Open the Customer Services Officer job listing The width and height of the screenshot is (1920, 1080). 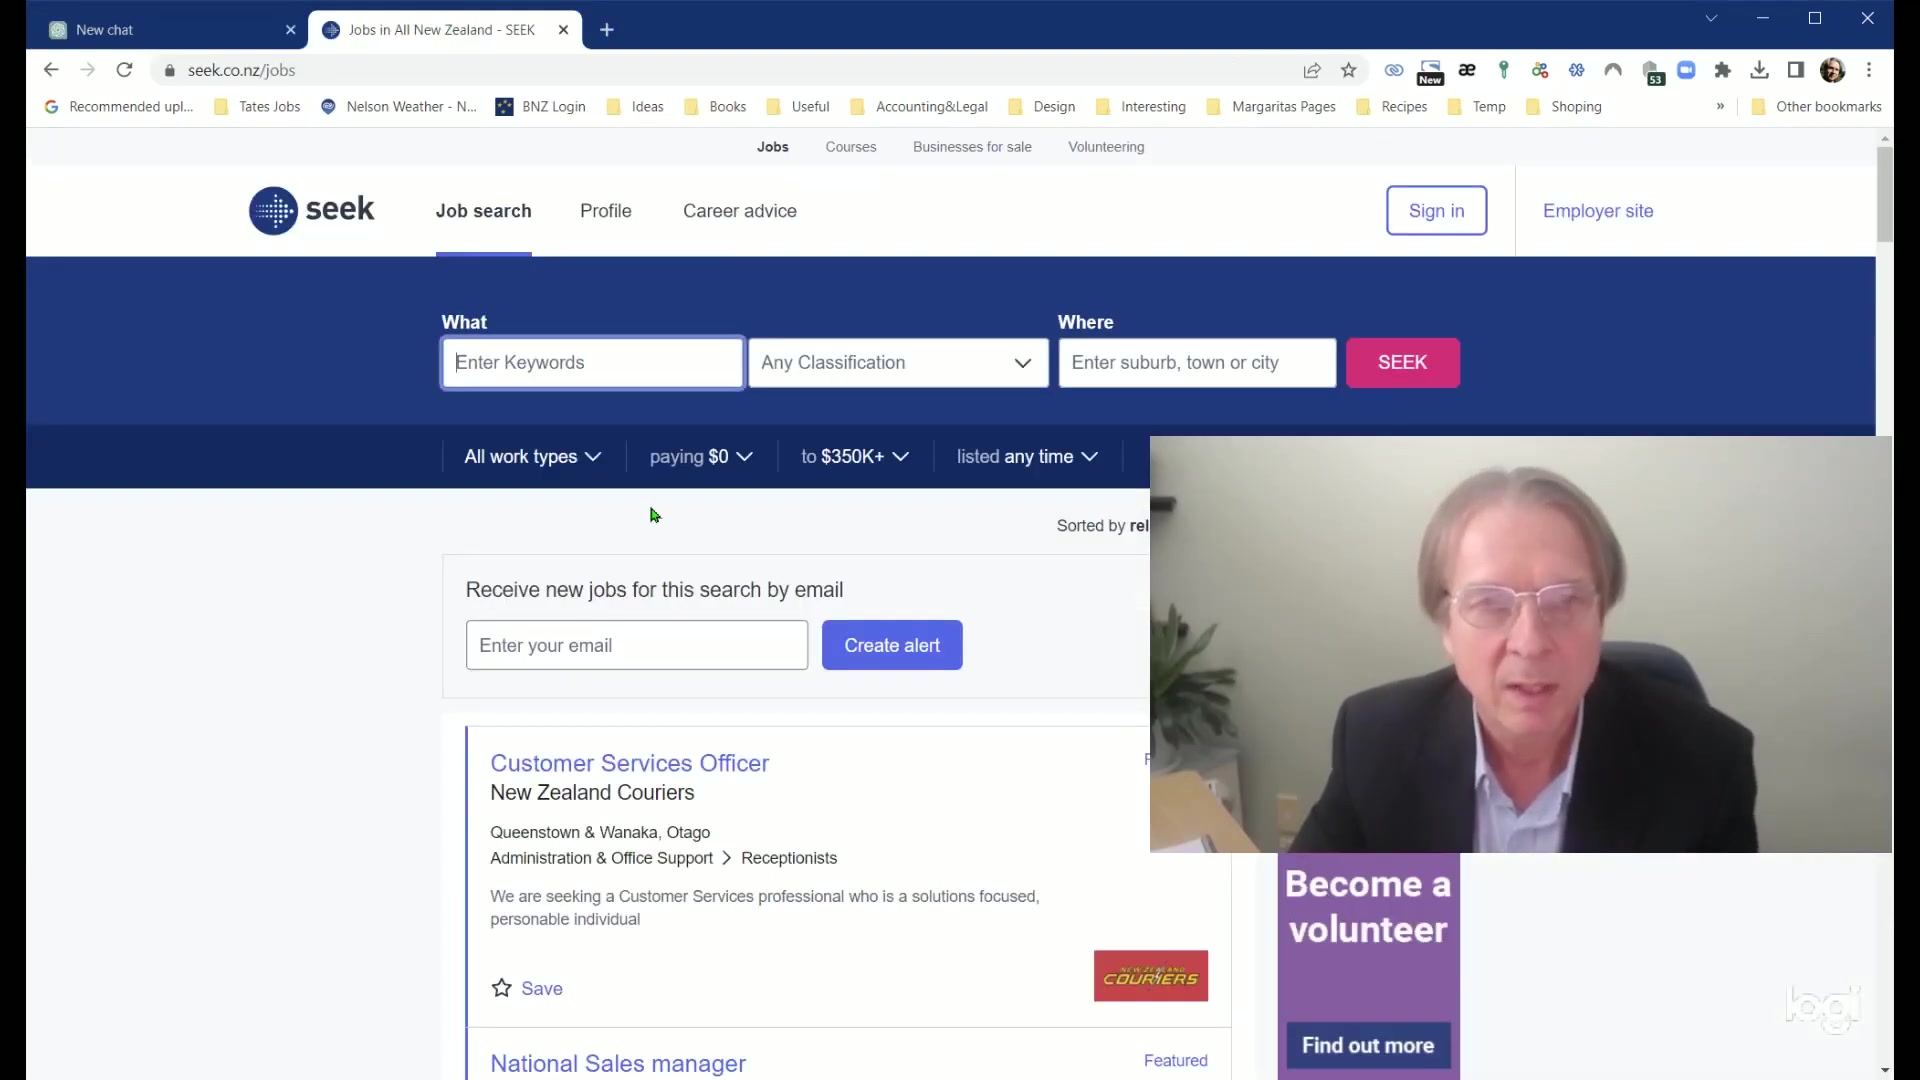tap(629, 763)
